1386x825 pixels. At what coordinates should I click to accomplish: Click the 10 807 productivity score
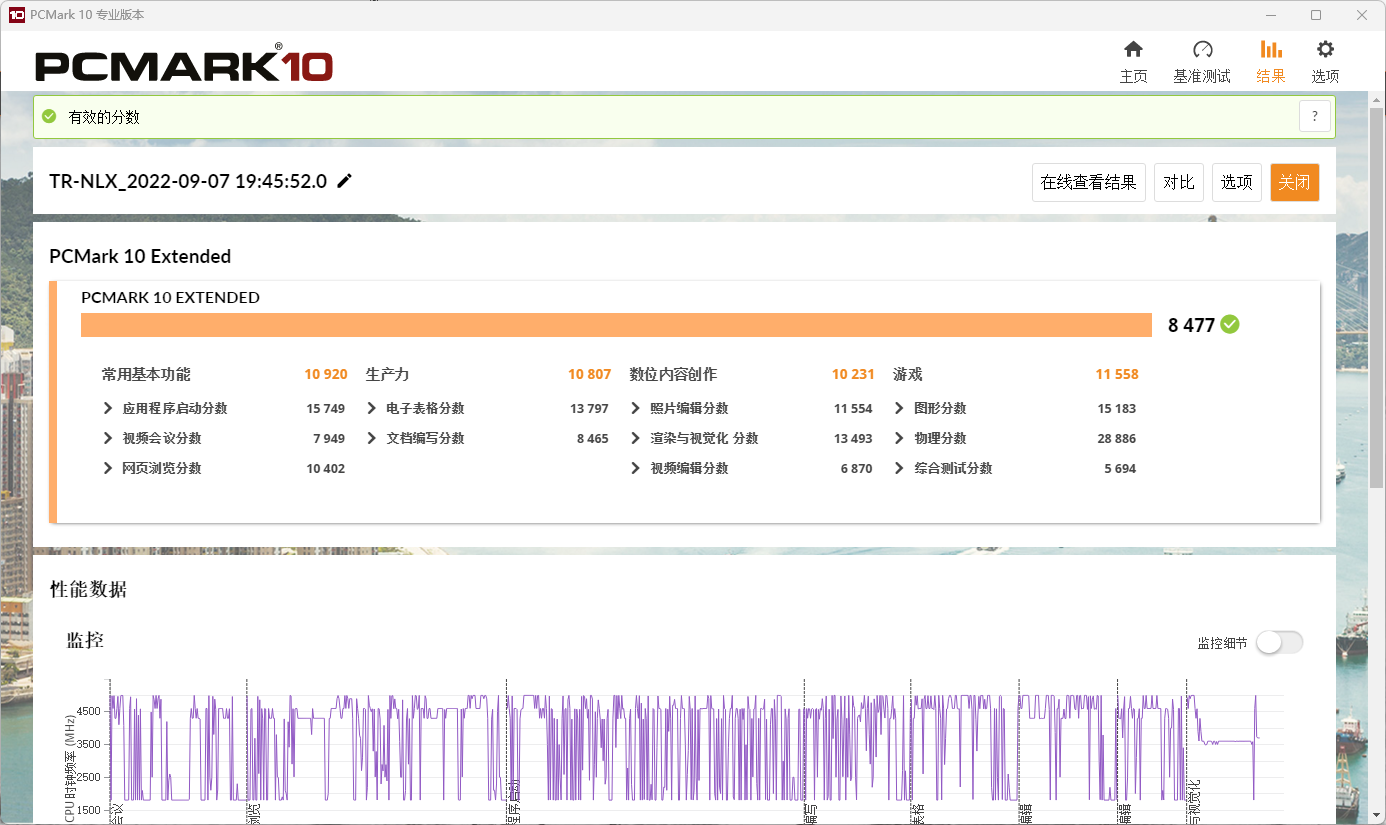click(590, 374)
